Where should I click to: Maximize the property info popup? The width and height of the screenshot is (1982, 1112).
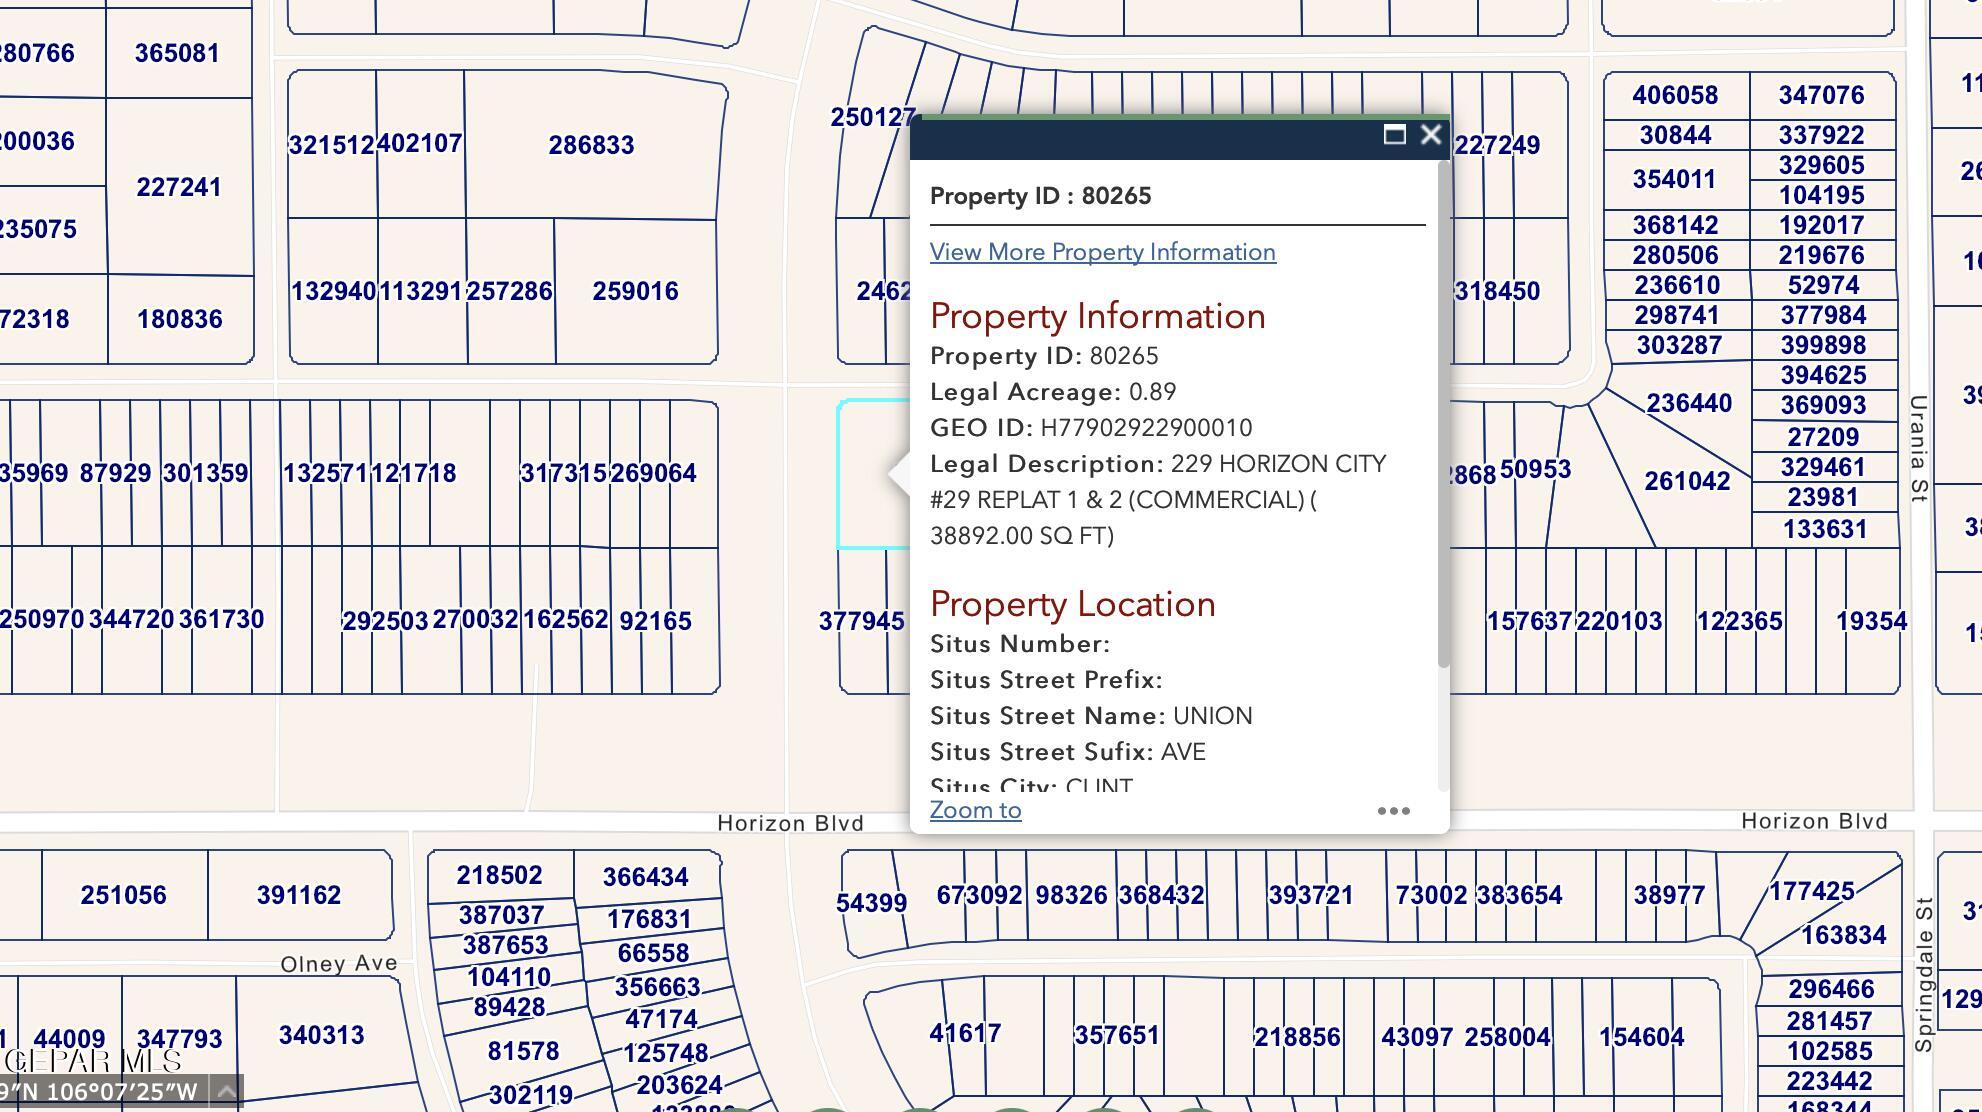tap(1394, 135)
